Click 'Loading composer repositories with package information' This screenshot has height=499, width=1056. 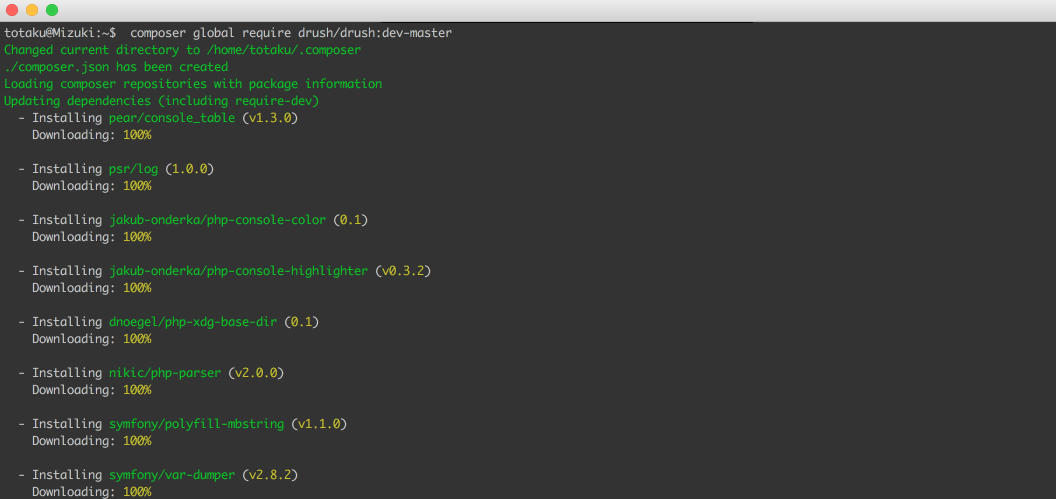(x=193, y=84)
